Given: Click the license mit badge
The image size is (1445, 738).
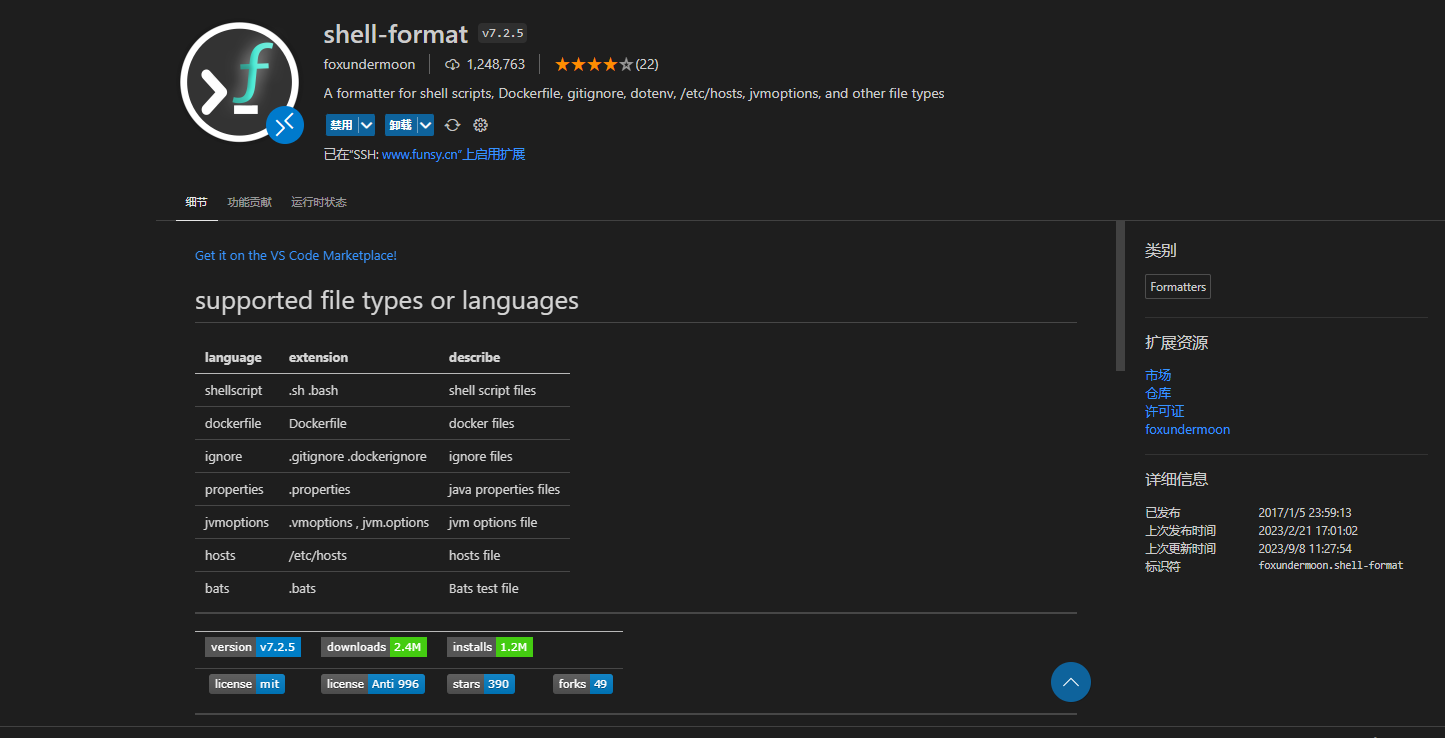Looking at the screenshot, I should (247, 684).
